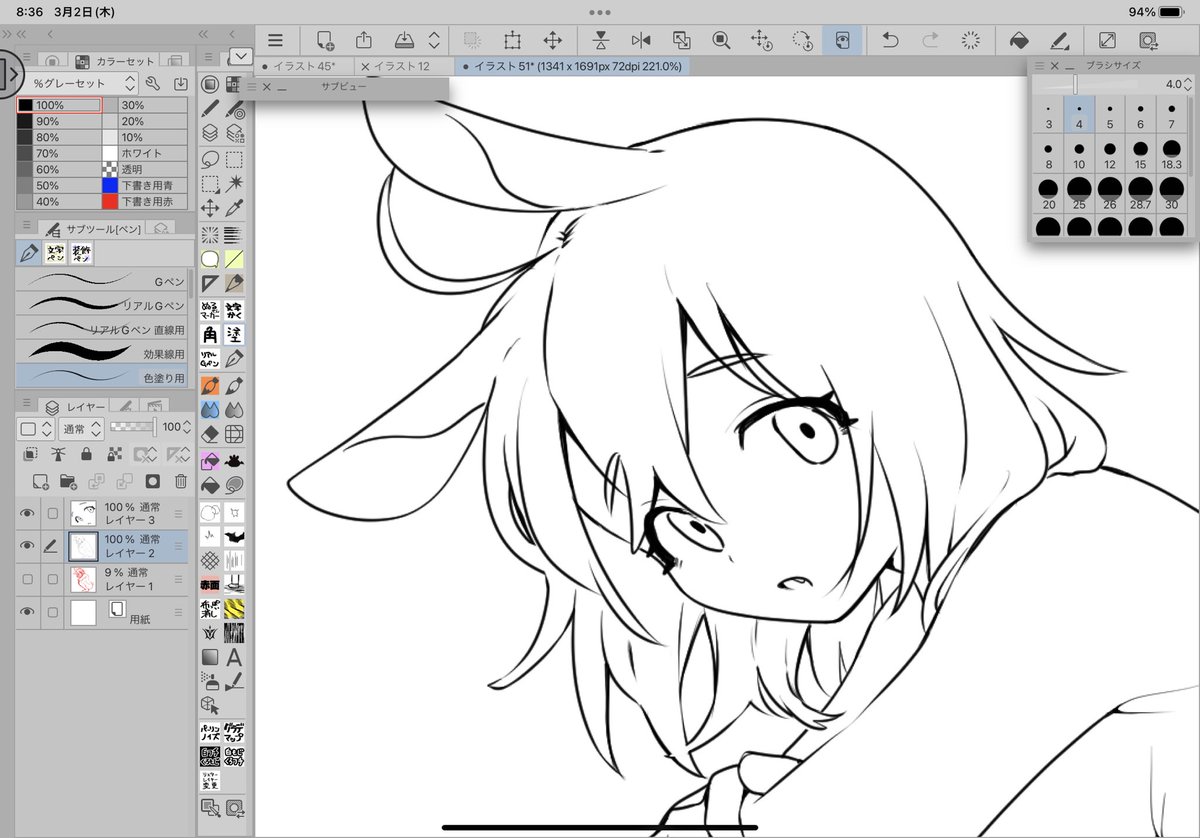Viewport: 1200px width, 838px height.
Task: Lock the current layer with the padlock icon
Action: (x=85, y=455)
